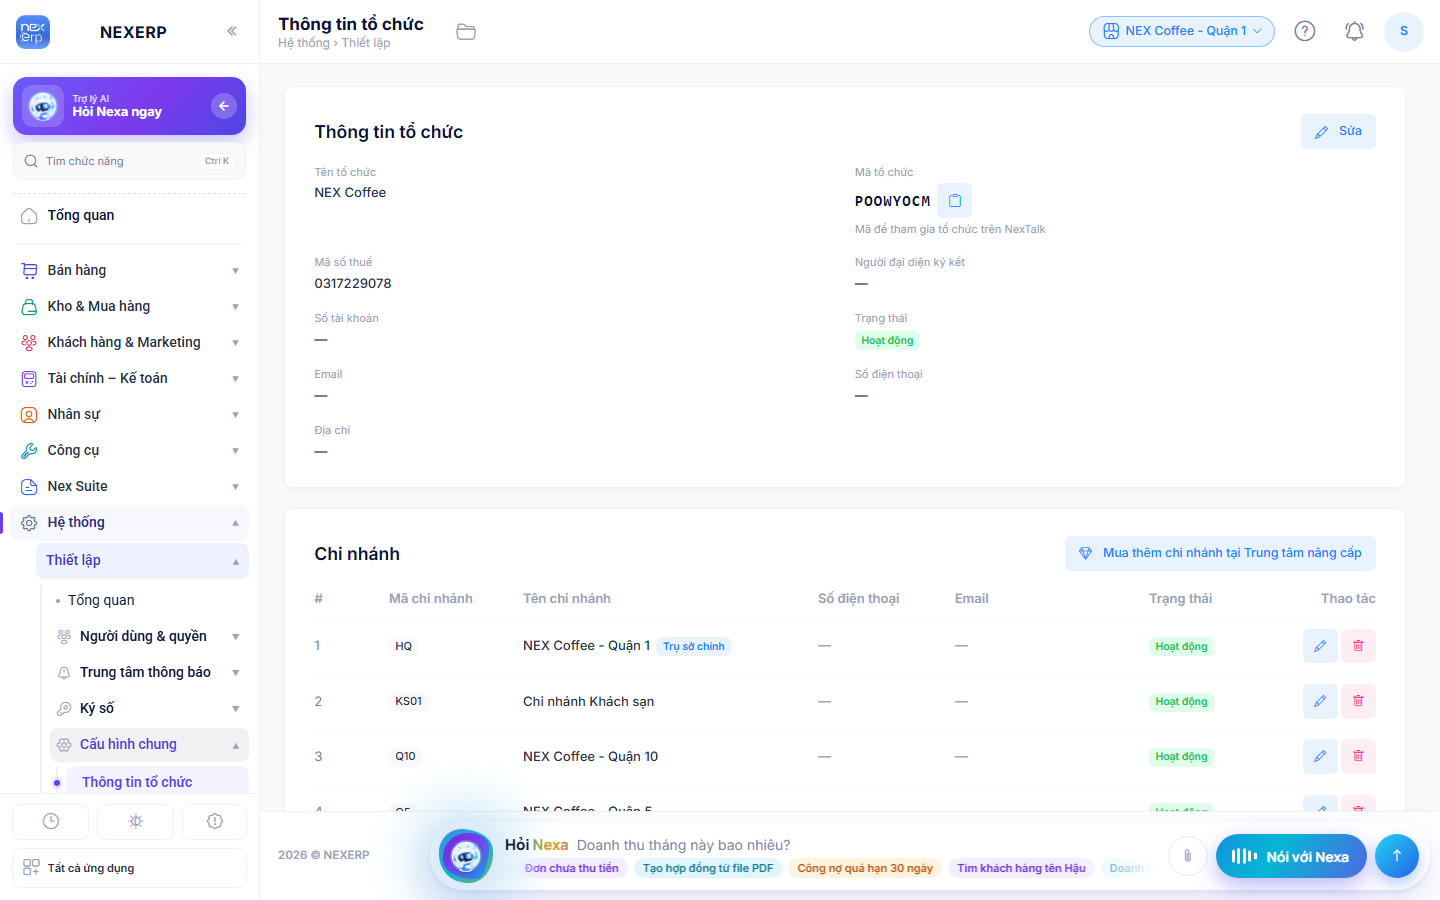Expand Trung tâm thông báo submenu

[x=148, y=672]
